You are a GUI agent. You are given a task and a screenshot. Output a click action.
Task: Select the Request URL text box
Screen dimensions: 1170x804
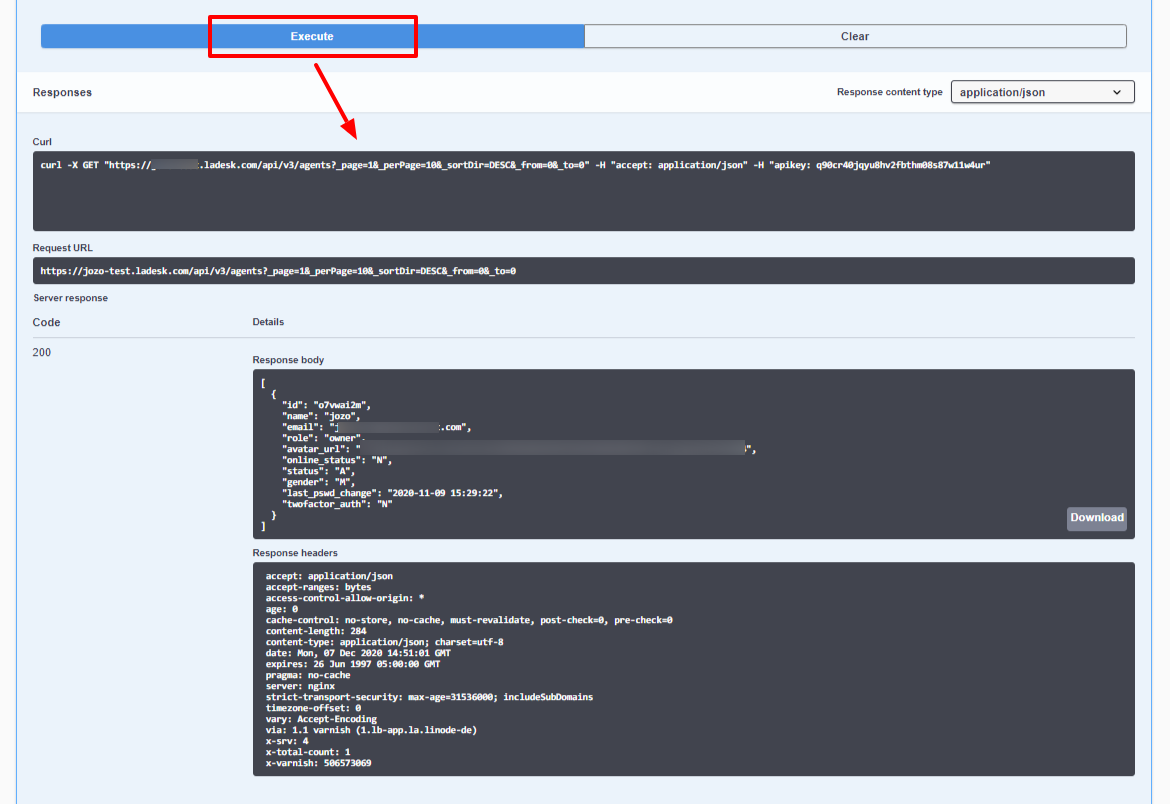click(x=583, y=271)
